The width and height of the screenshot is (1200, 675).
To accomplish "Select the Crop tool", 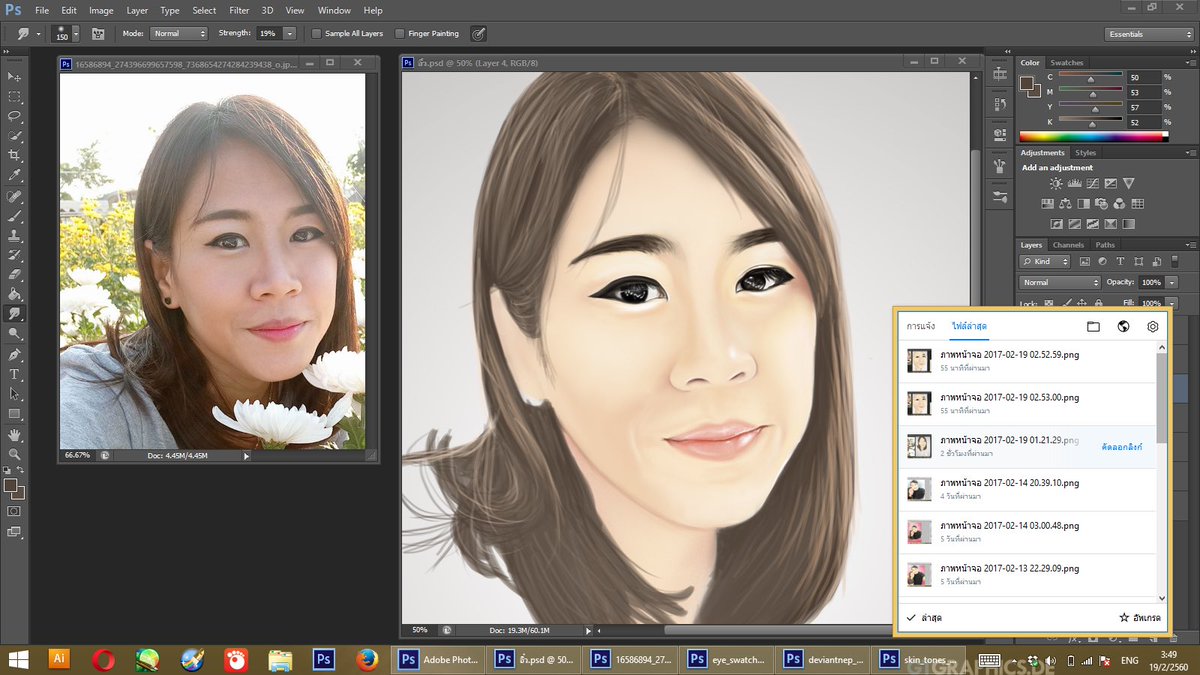I will [14, 156].
